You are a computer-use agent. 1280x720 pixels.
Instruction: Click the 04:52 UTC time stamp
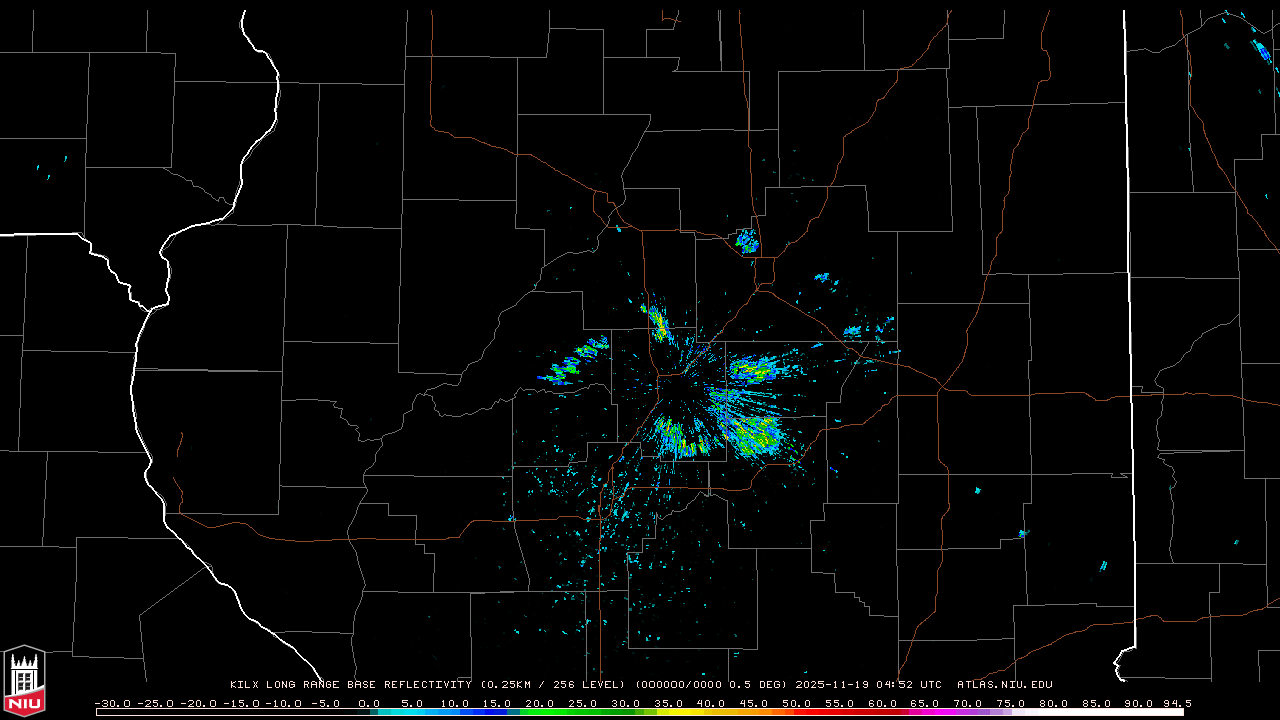pos(908,685)
